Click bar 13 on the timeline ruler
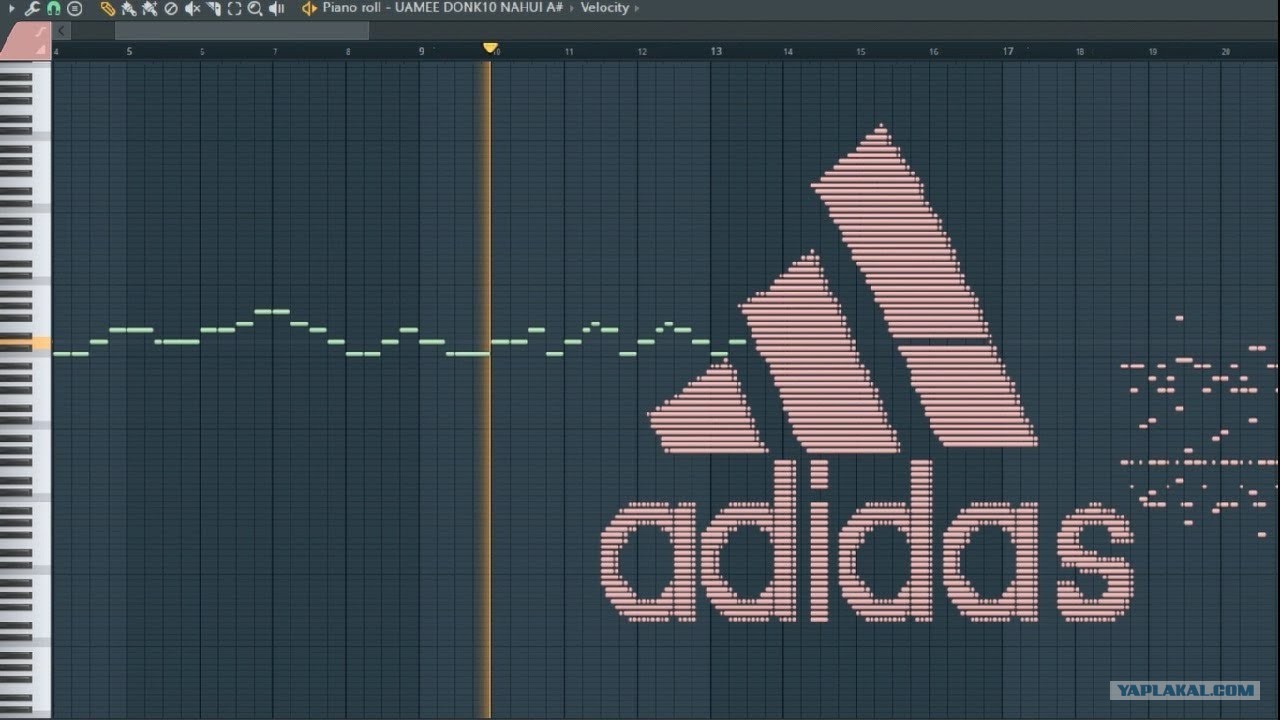 716,51
